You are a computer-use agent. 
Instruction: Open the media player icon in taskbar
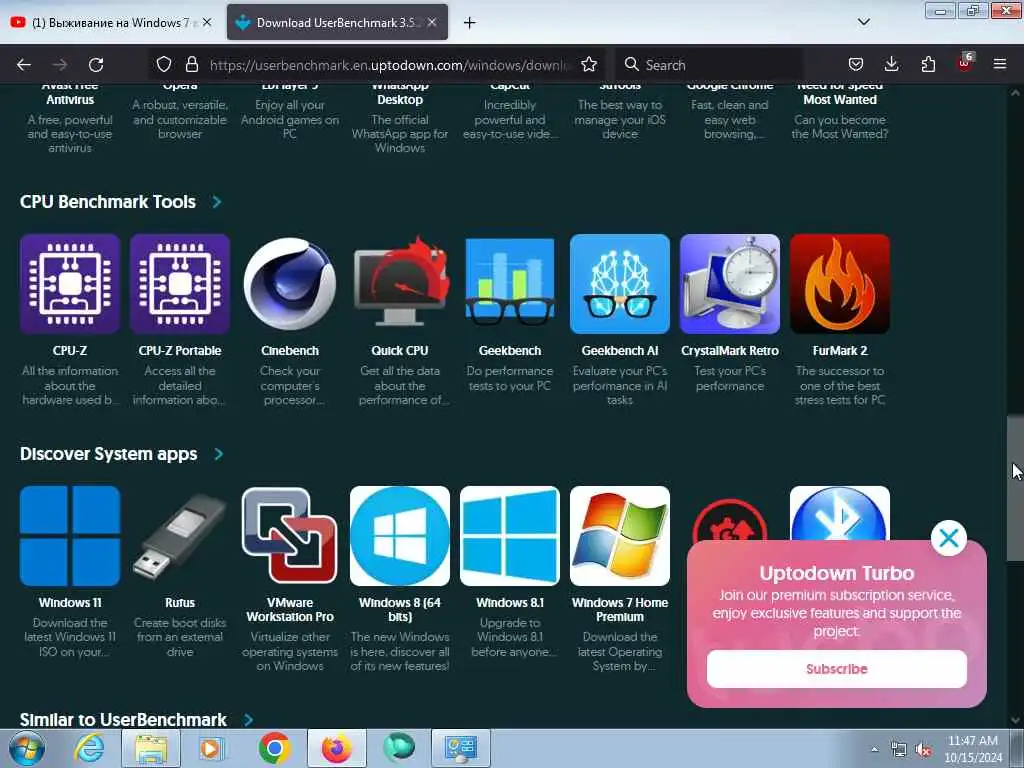(210, 748)
